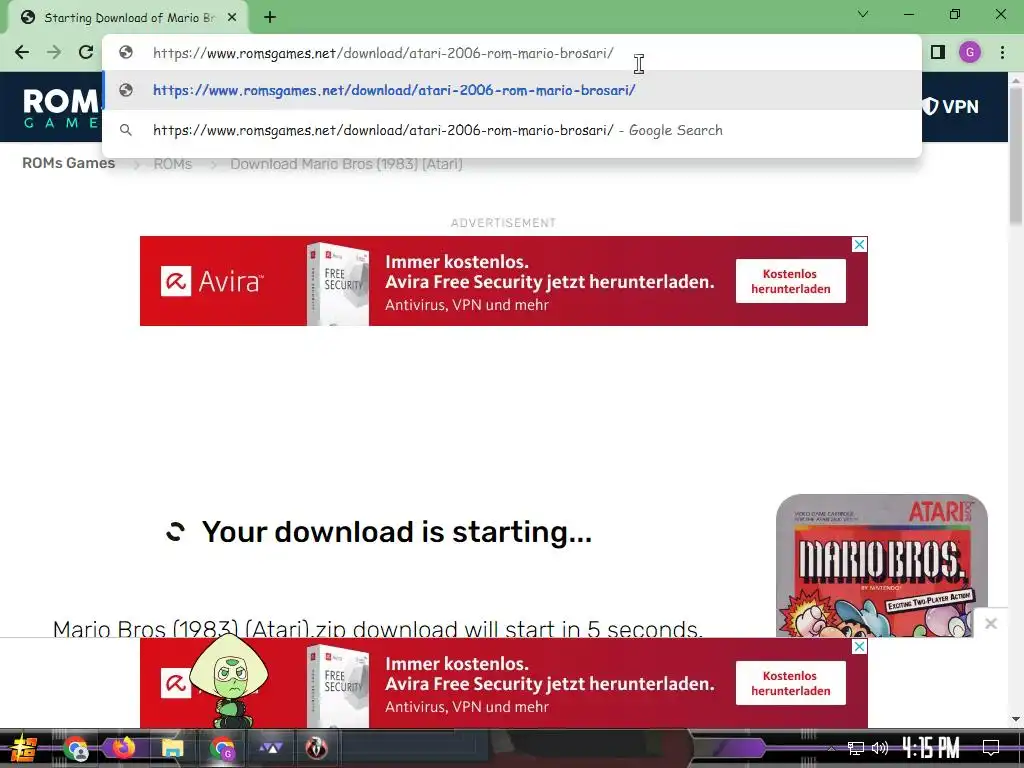
Task: Open a new browser tab
Action: point(270,18)
